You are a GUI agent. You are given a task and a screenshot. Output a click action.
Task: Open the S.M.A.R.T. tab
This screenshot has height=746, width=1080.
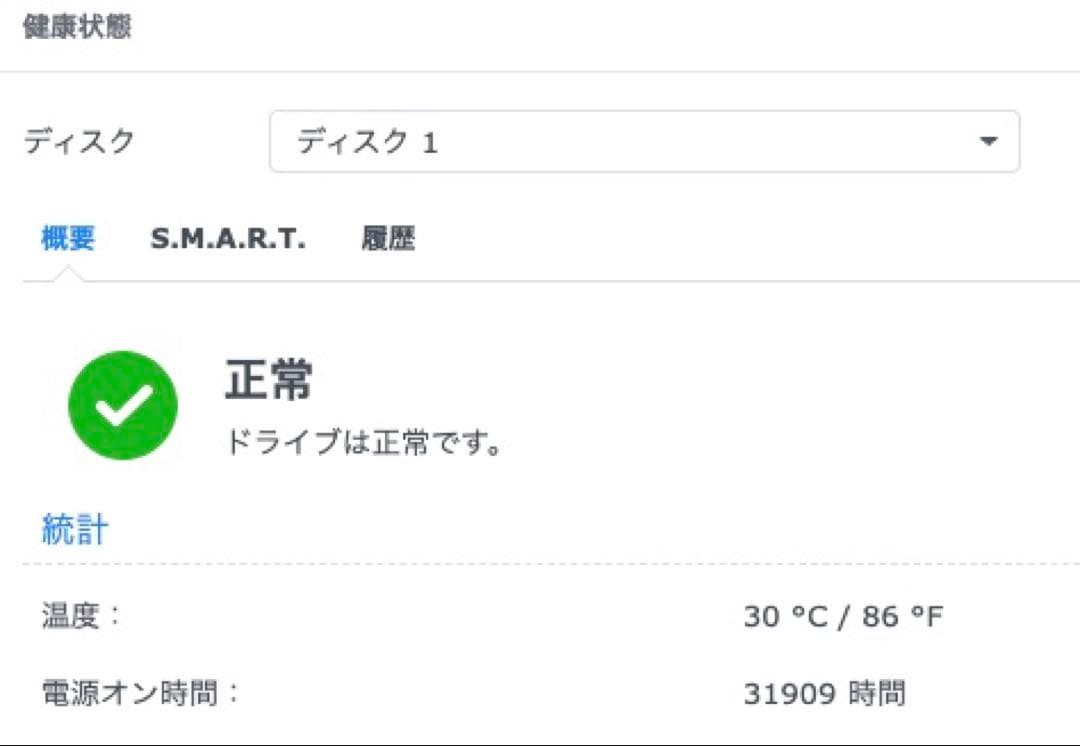[228, 239]
